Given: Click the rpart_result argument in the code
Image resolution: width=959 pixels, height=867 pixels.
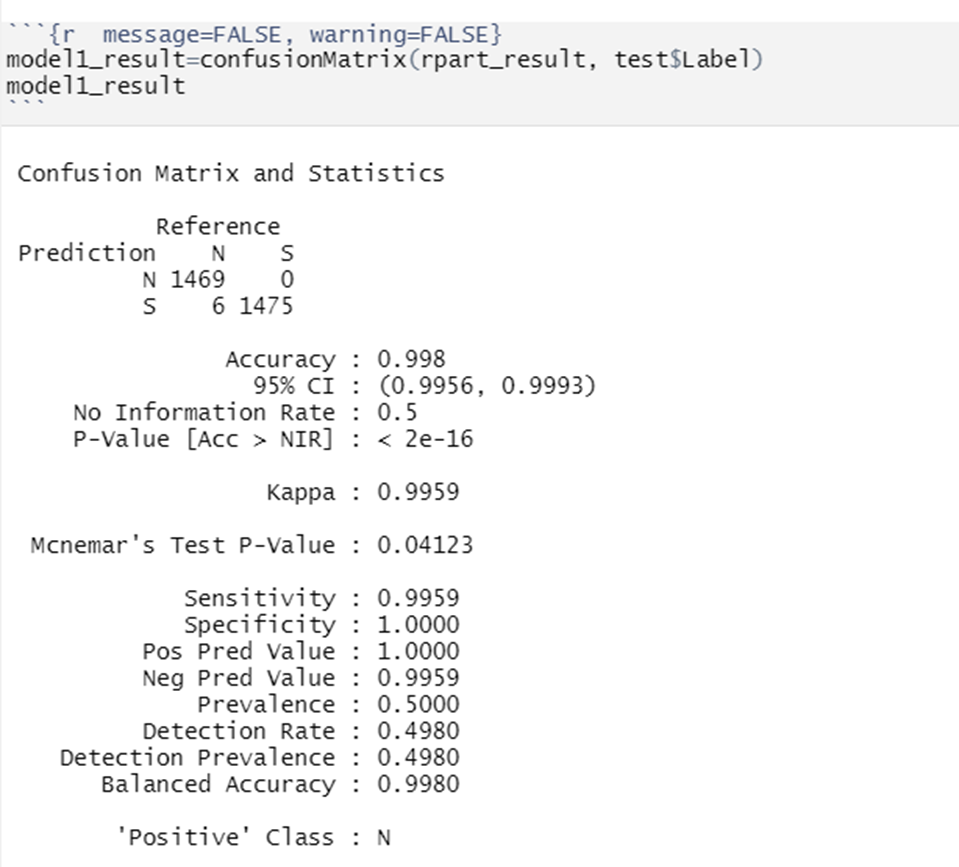Looking at the screenshot, I should click(502, 60).
